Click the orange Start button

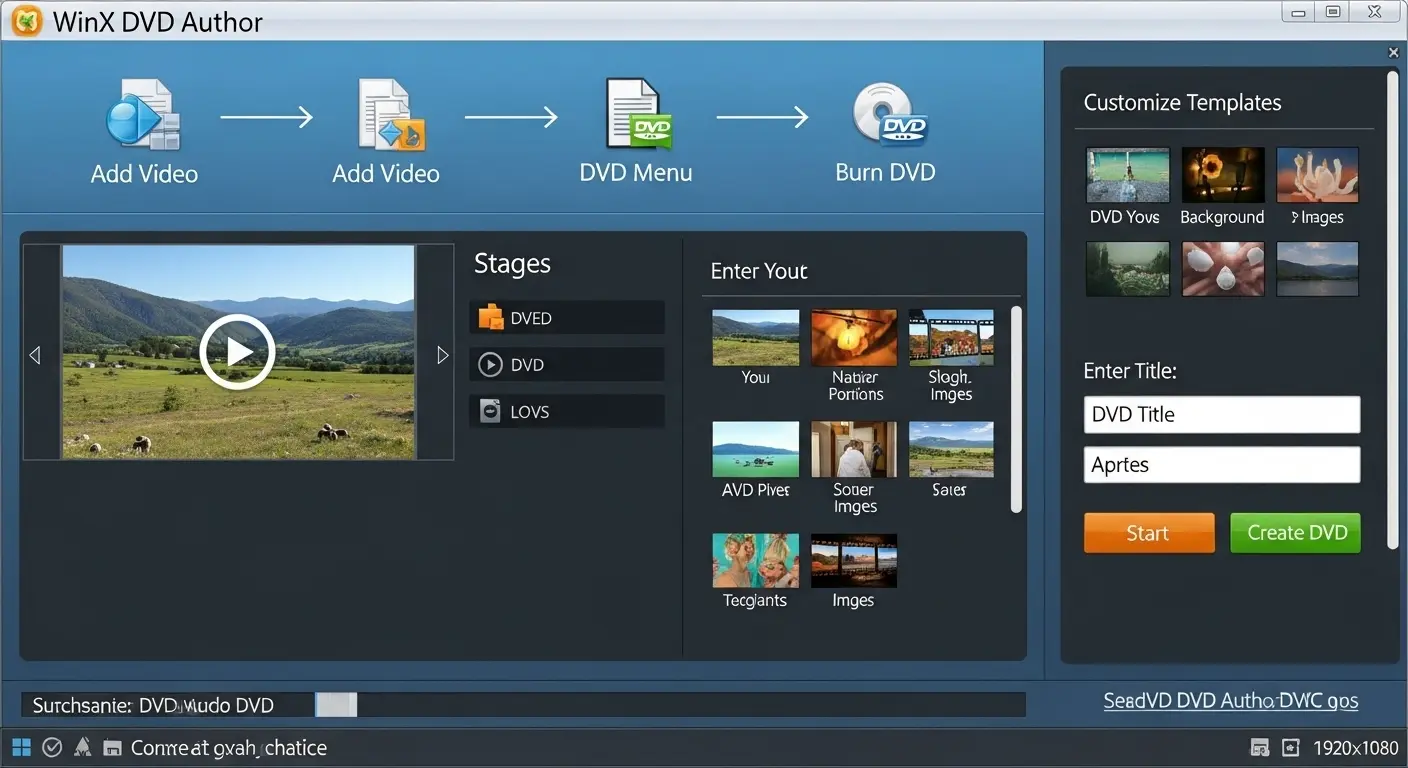tap(1149, 533)
